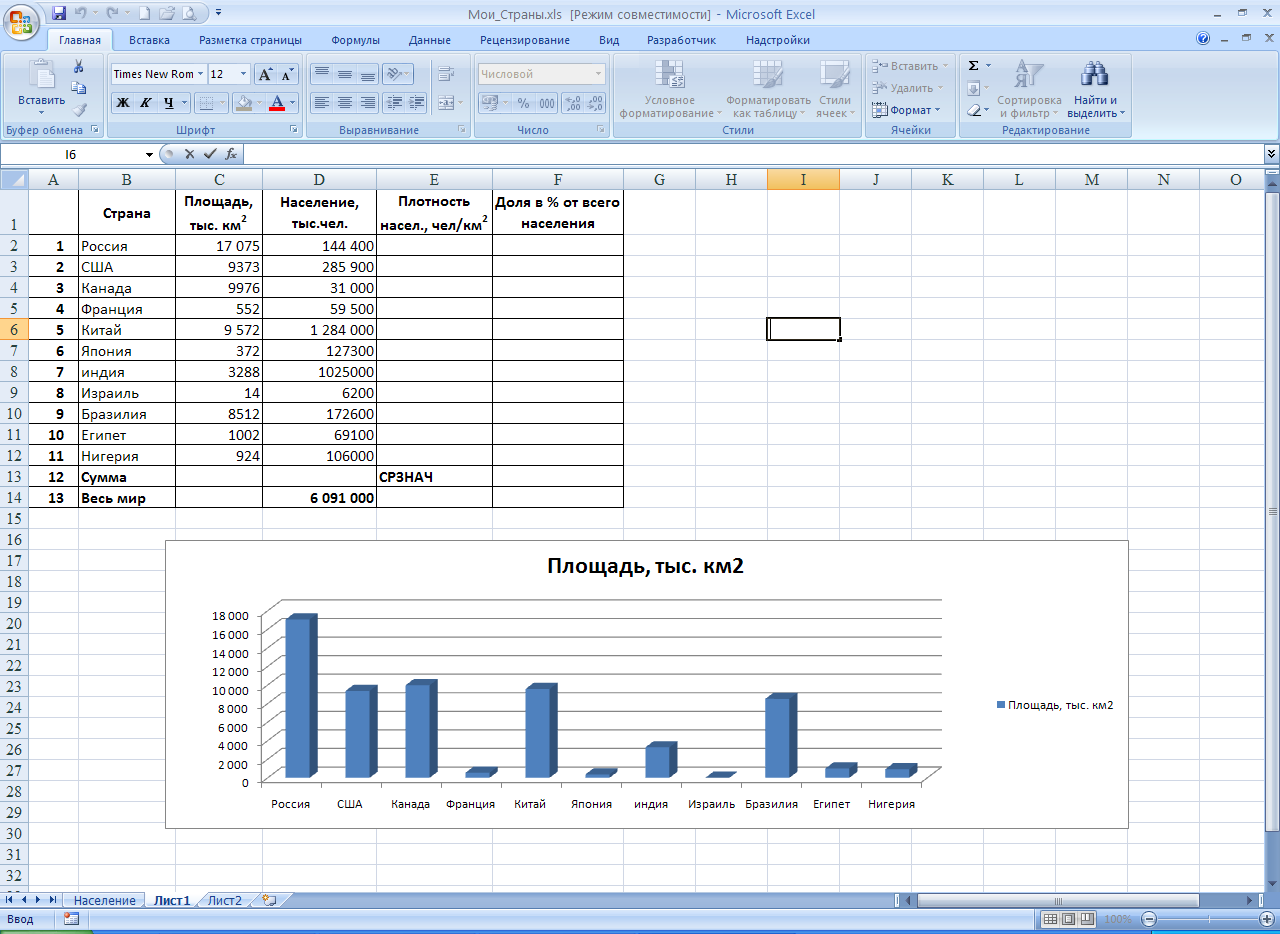
Task: Copy selection with the copy icon
Action: point(78,88)
